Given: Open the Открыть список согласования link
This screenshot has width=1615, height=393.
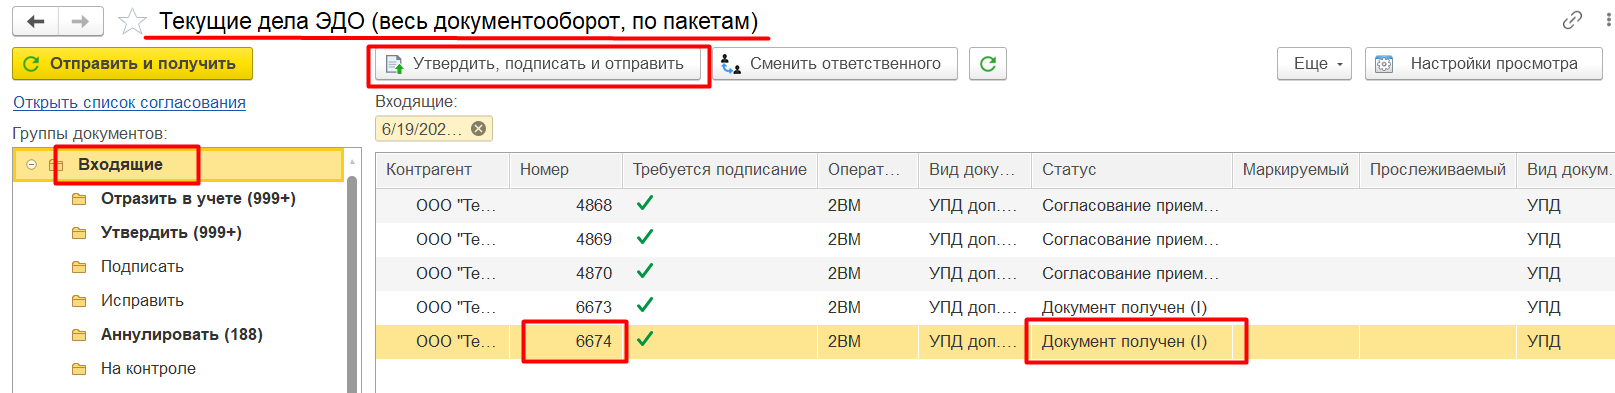Looking at the screenshot, I should pyautogui.click(x=129, y=102).
